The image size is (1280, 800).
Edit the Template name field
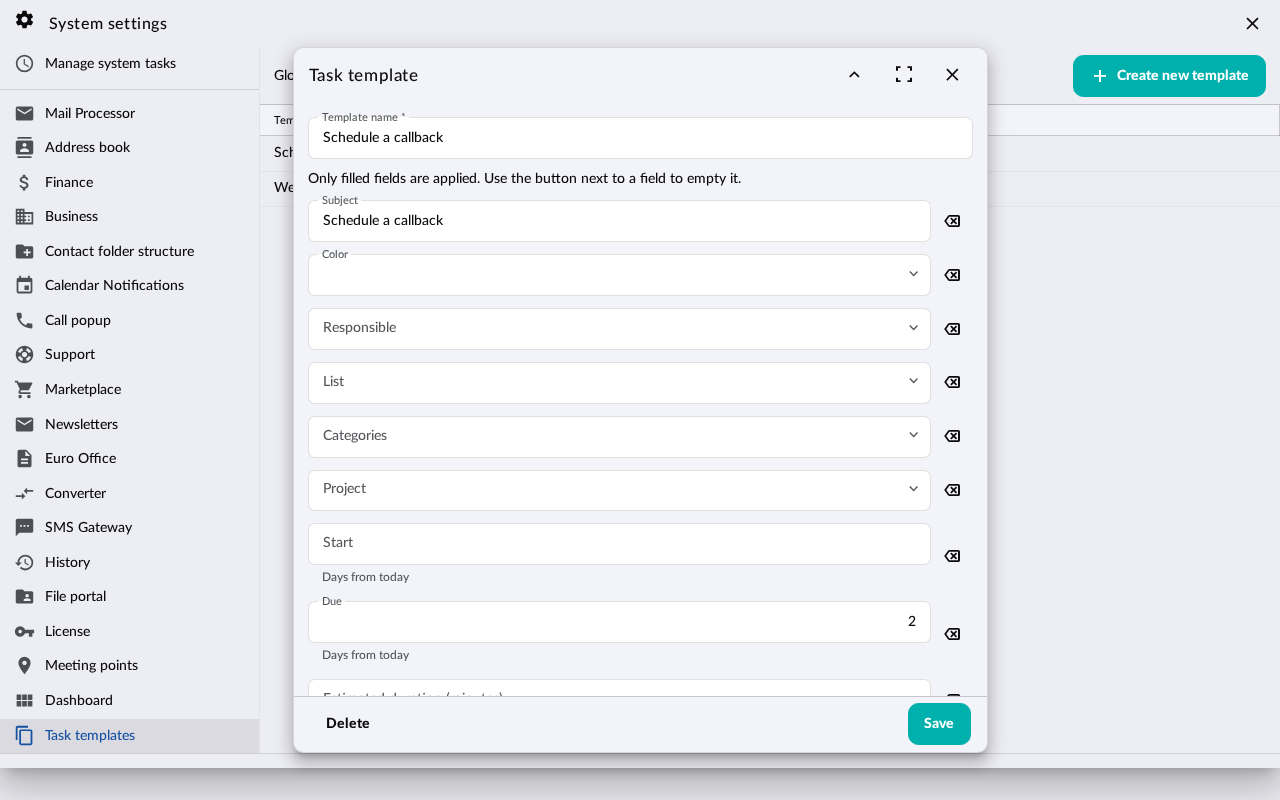coord(640,138)
